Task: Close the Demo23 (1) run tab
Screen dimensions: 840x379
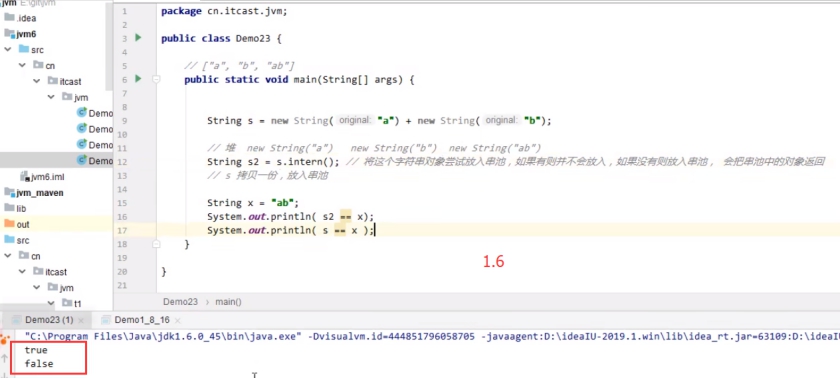Action: [x=81, y=321]
